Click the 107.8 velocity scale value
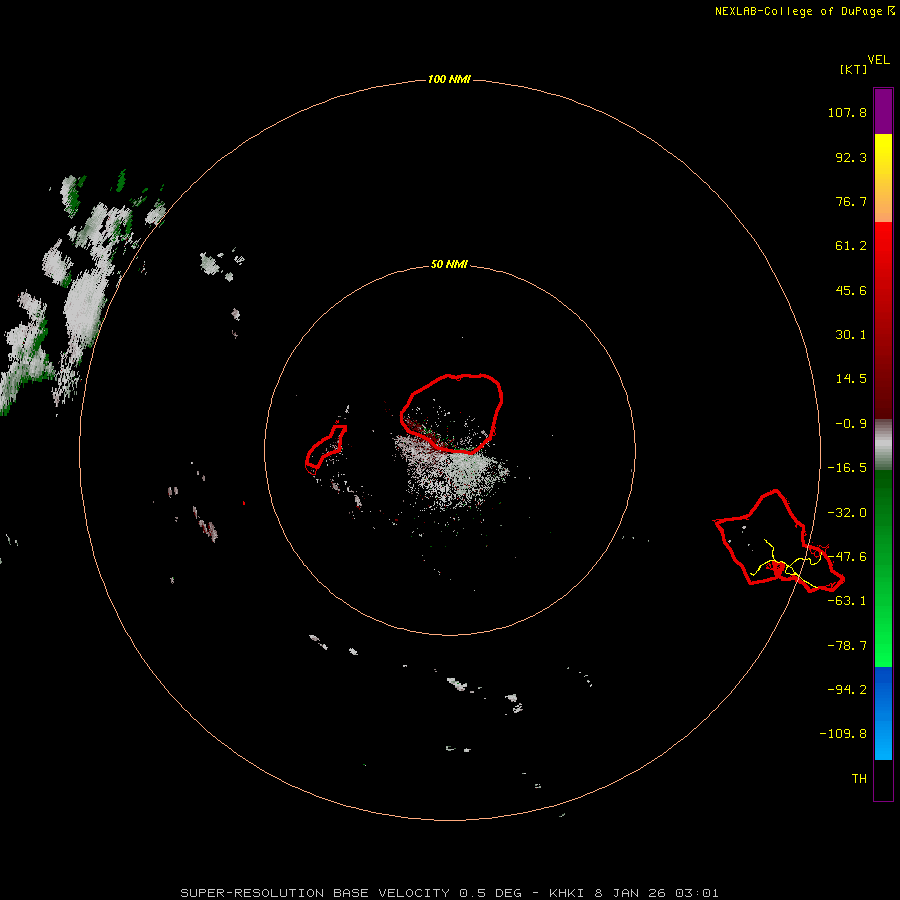 847,112
